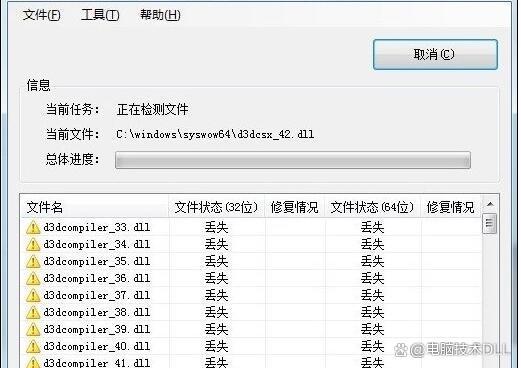521x368 pixels.
Task: Click 64位 丢失 status of d3dcompiler_39.dll
Action: (372, 329)
